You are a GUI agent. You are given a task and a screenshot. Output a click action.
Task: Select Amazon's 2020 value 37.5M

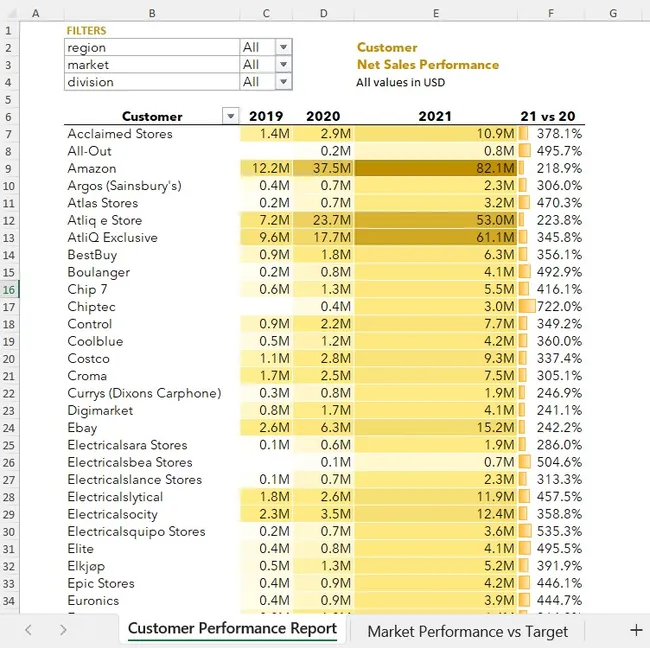tap(323, 168)
